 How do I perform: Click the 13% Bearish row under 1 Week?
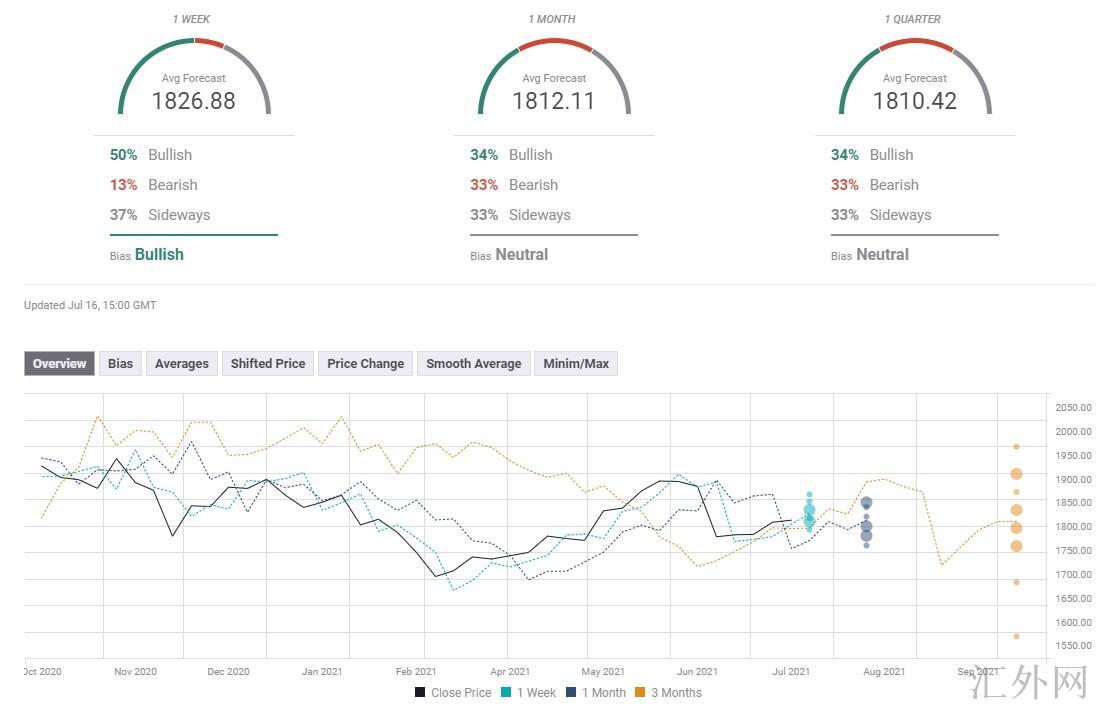pyautogui.click(x=154, y=185)
